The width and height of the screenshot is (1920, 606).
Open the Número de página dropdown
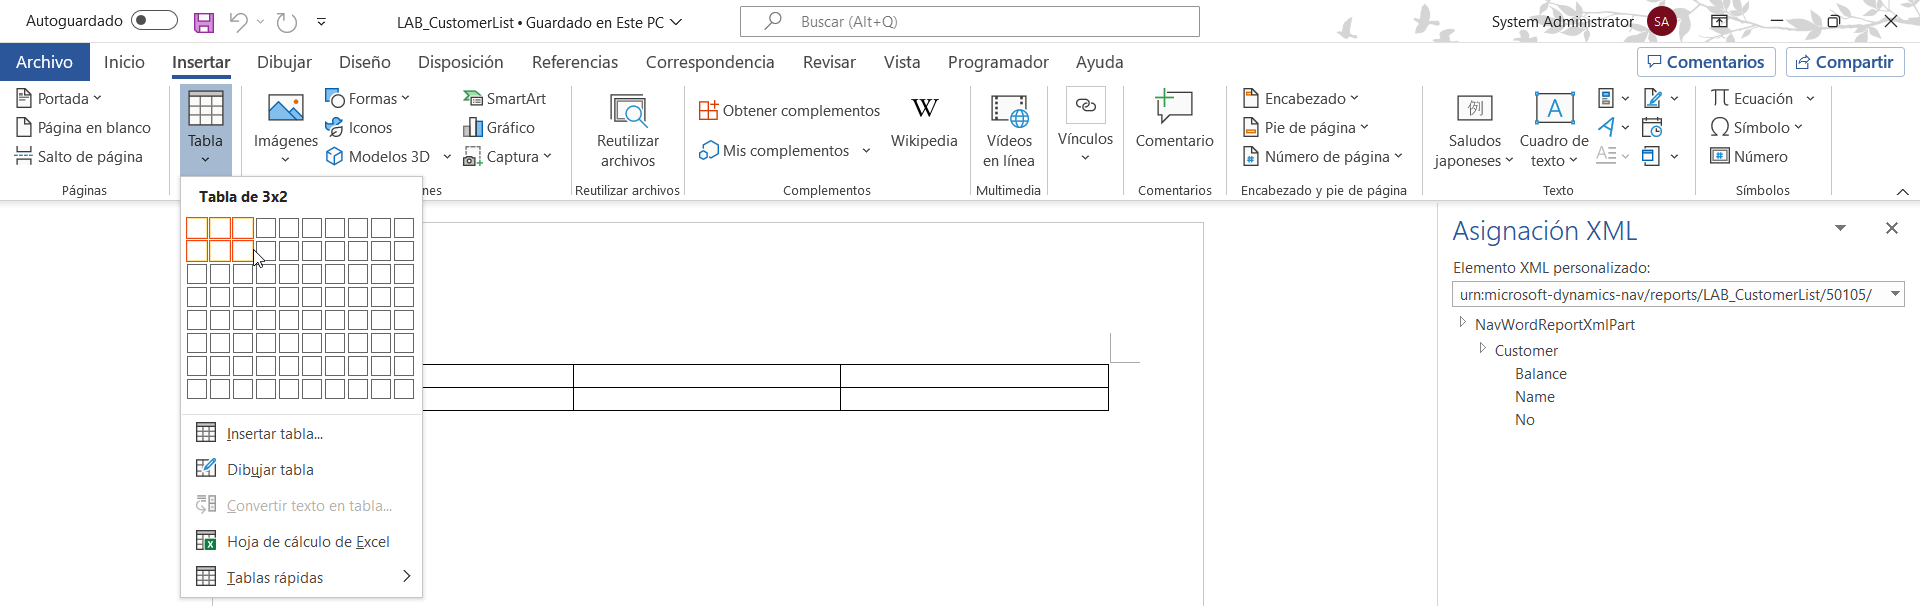(1323, 156)
